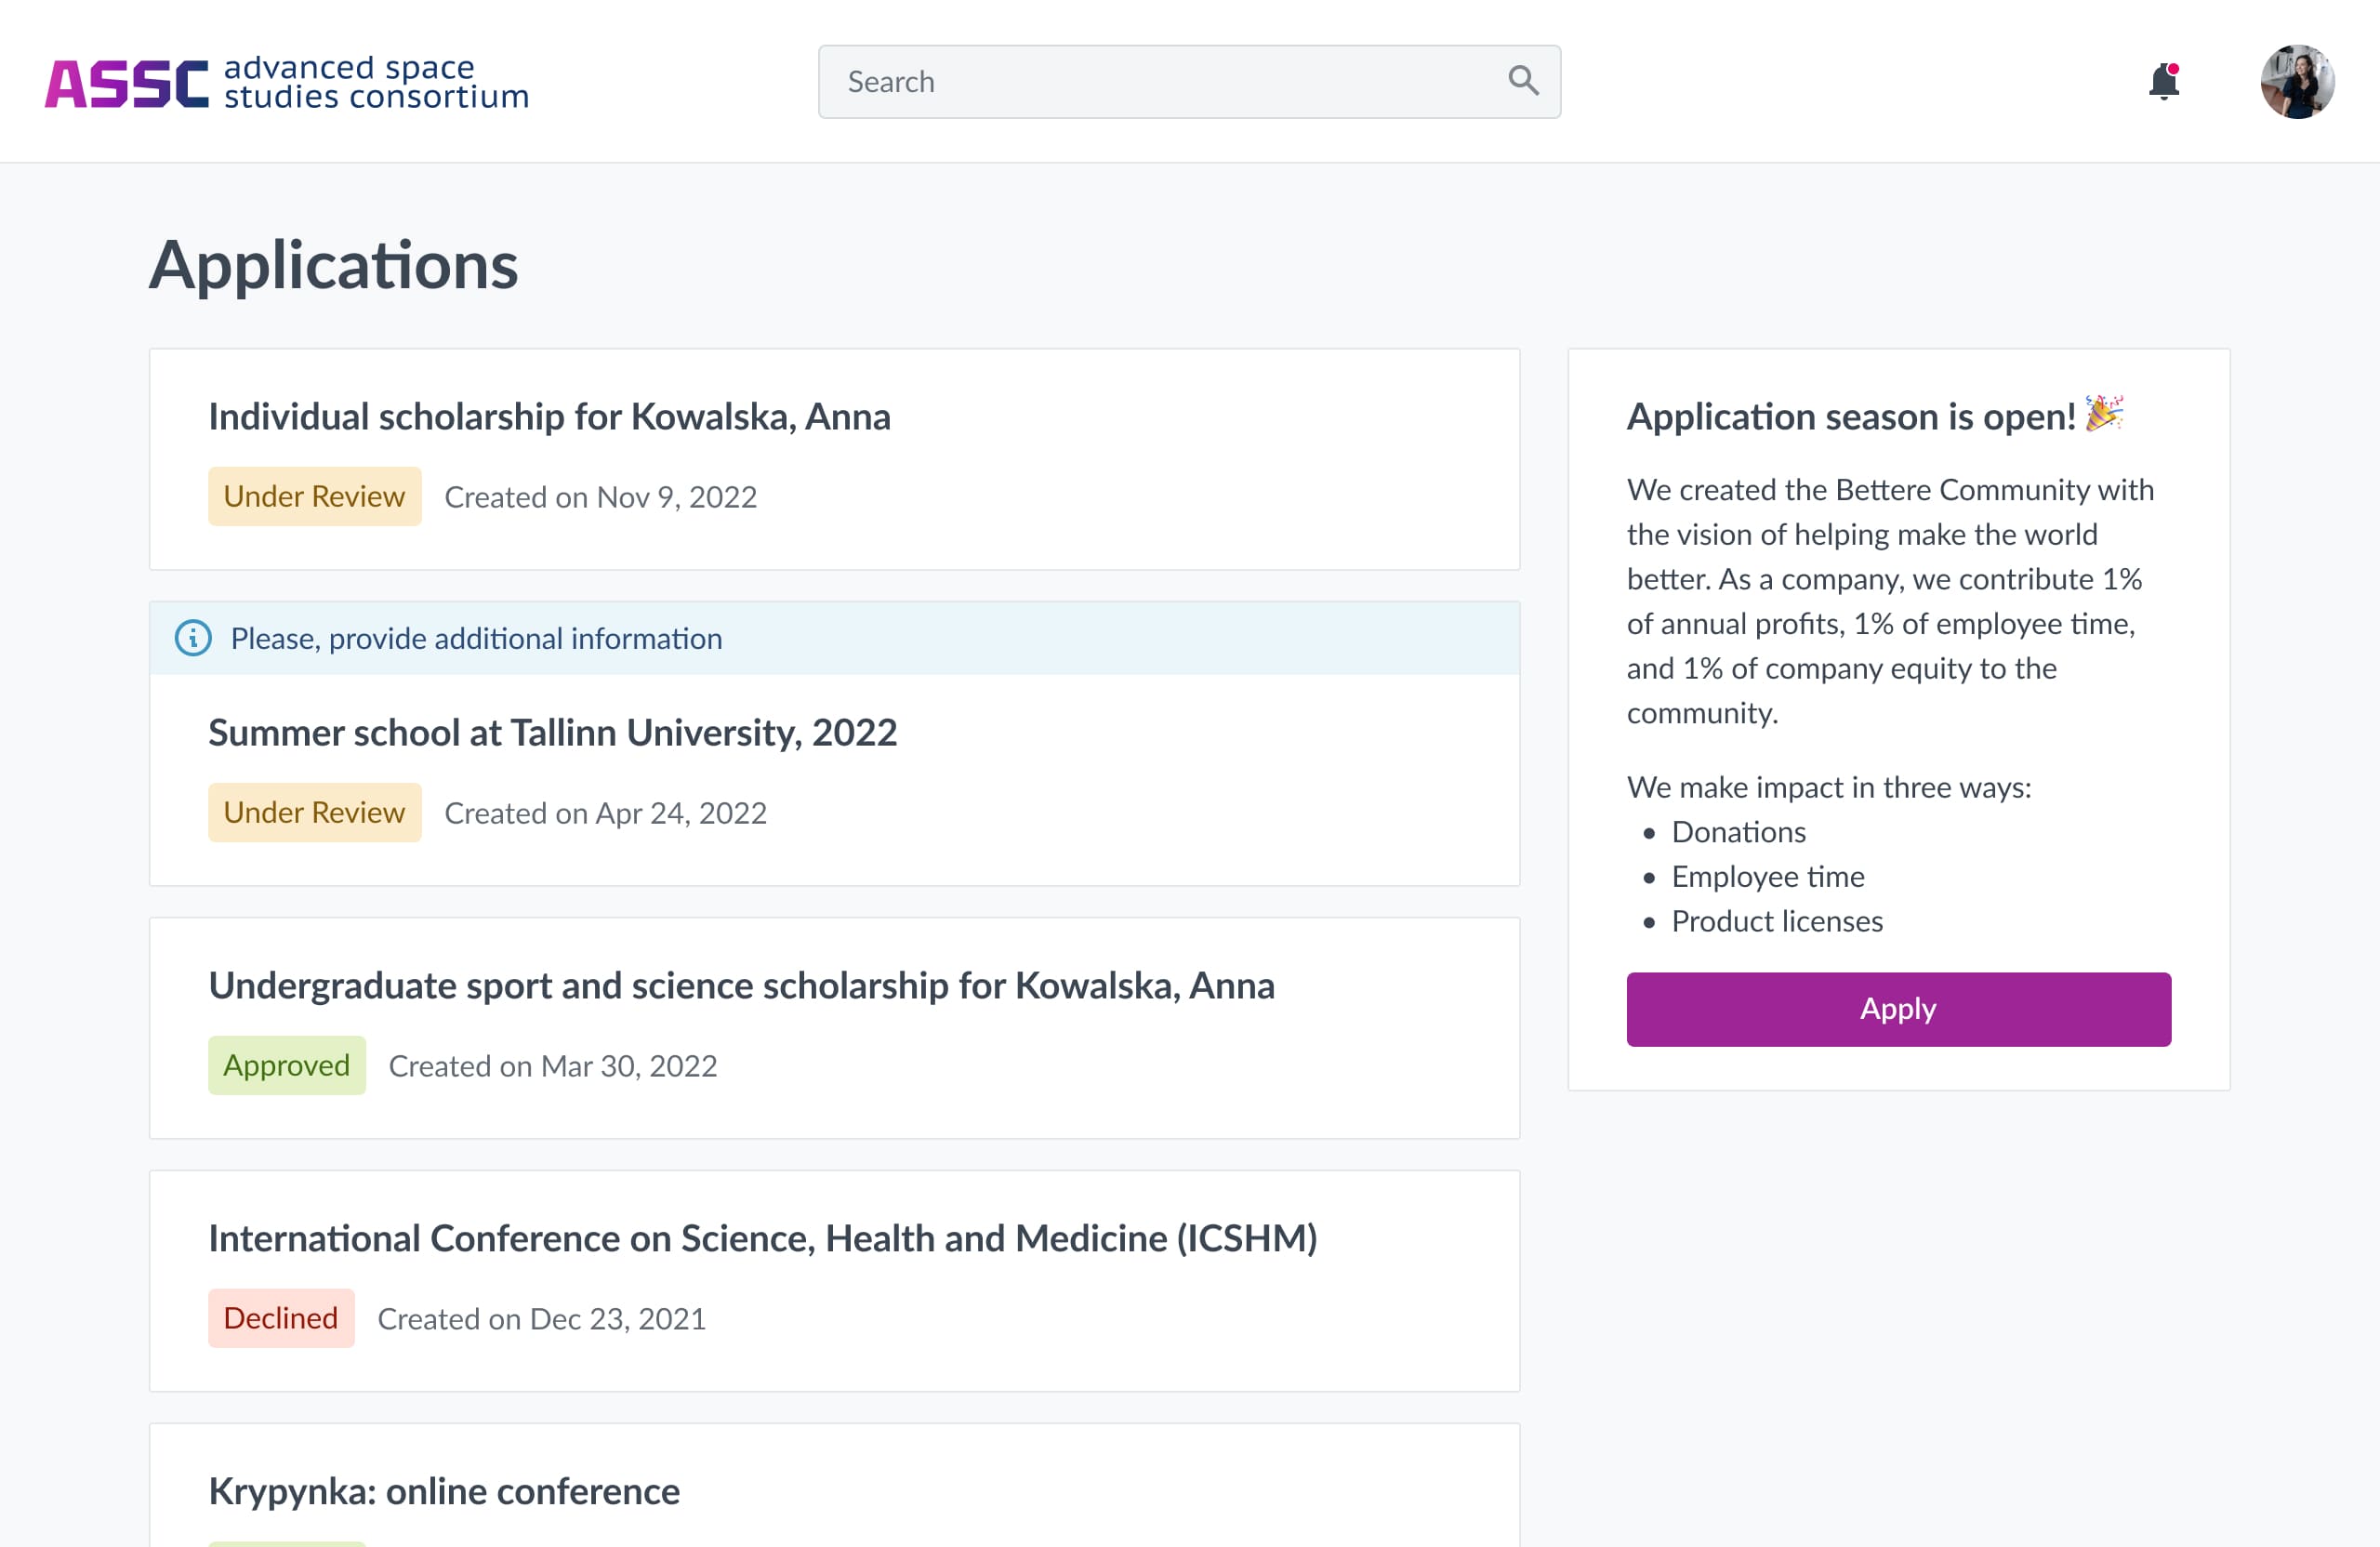Open the ICSHM conference application
2380x1547 pixels.
pyautogui.click(x=764, y=1238)
